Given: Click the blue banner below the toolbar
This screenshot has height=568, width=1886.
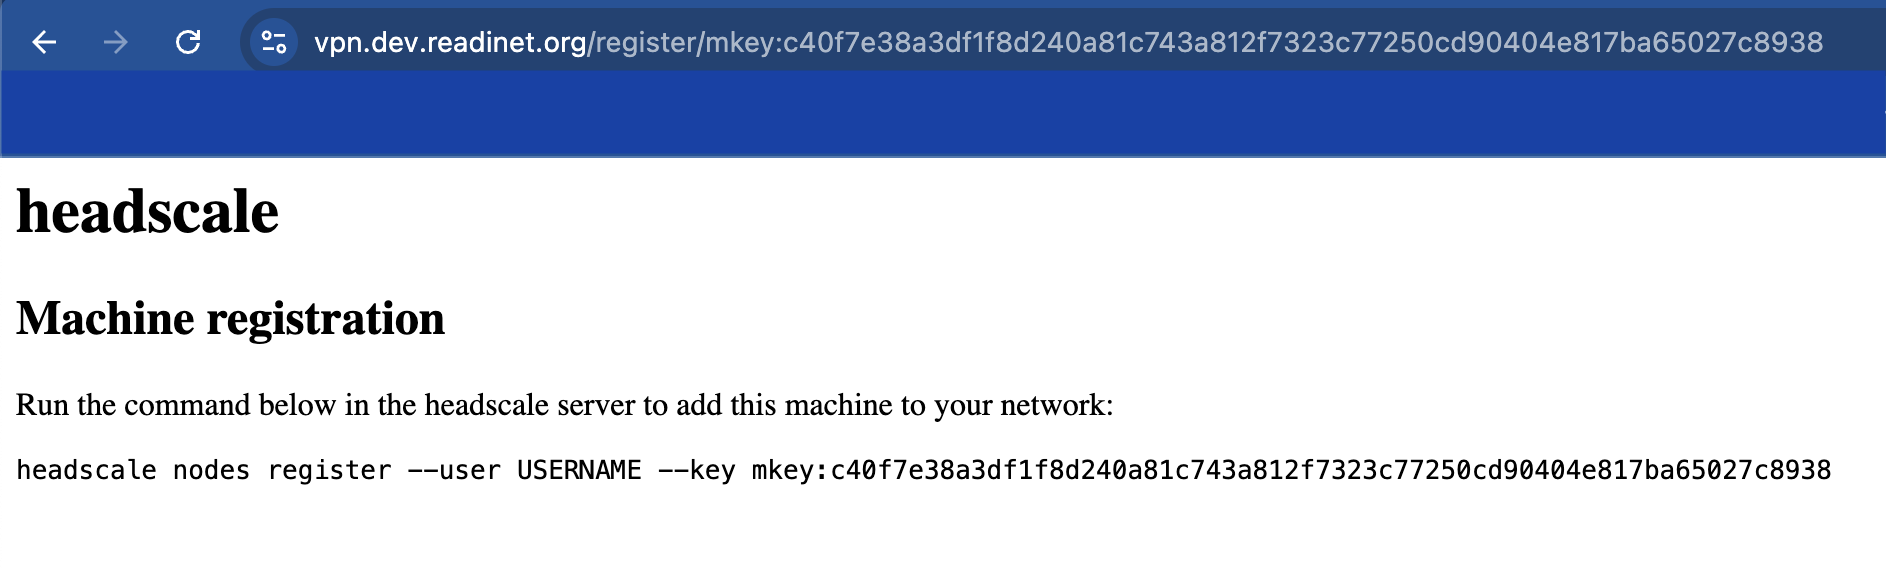Looking at the screenshot, I should (943, 113).
